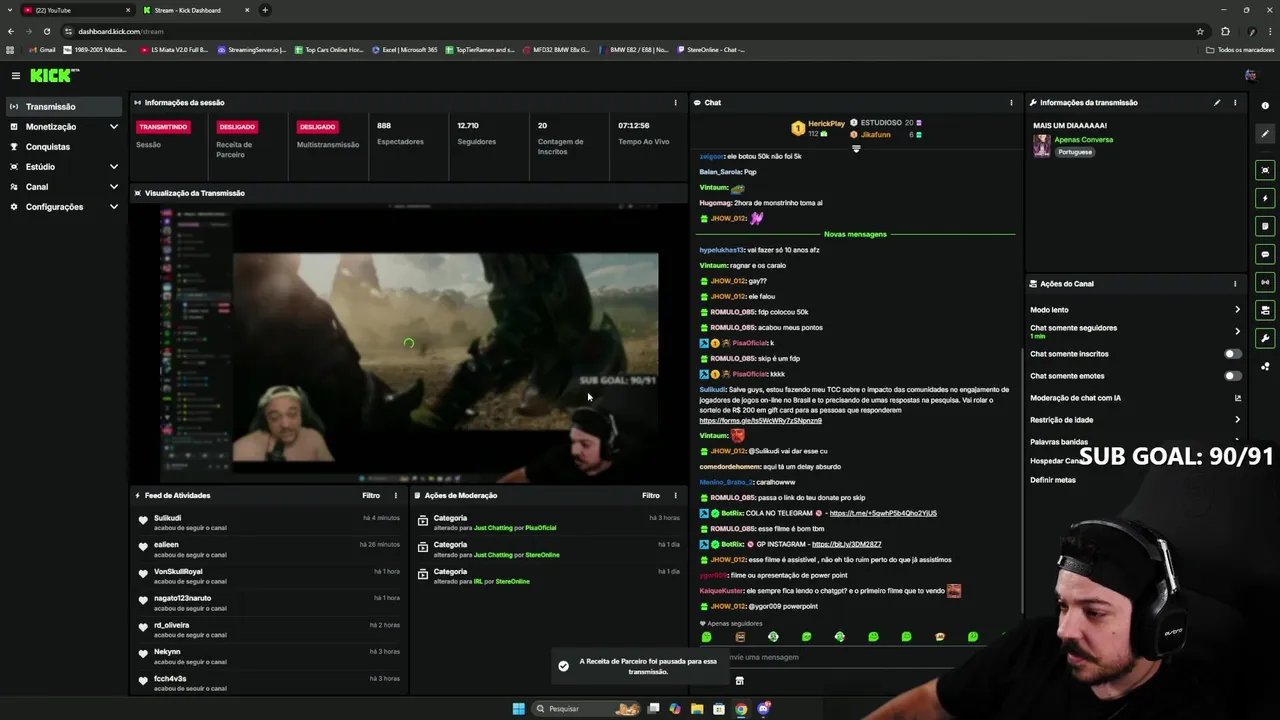
Task: Open Restrição de idade chevron
Action: click(1237, 420)
